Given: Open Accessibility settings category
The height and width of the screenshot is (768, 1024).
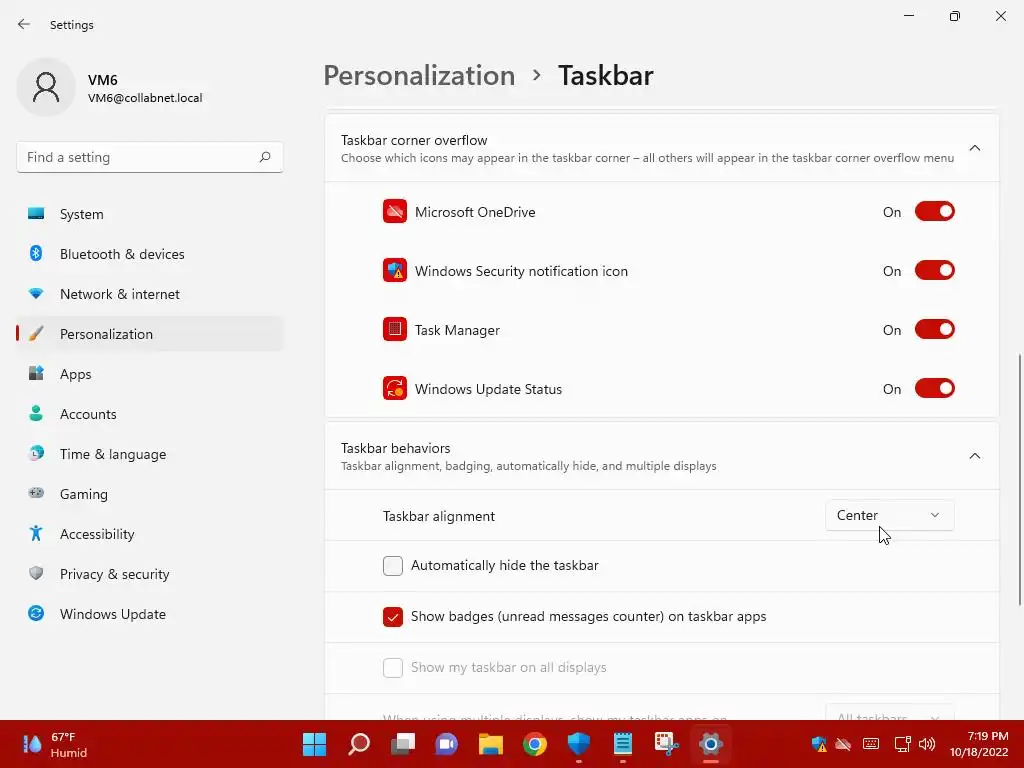Looking at the screenshot, I should [x=150, y=534].
